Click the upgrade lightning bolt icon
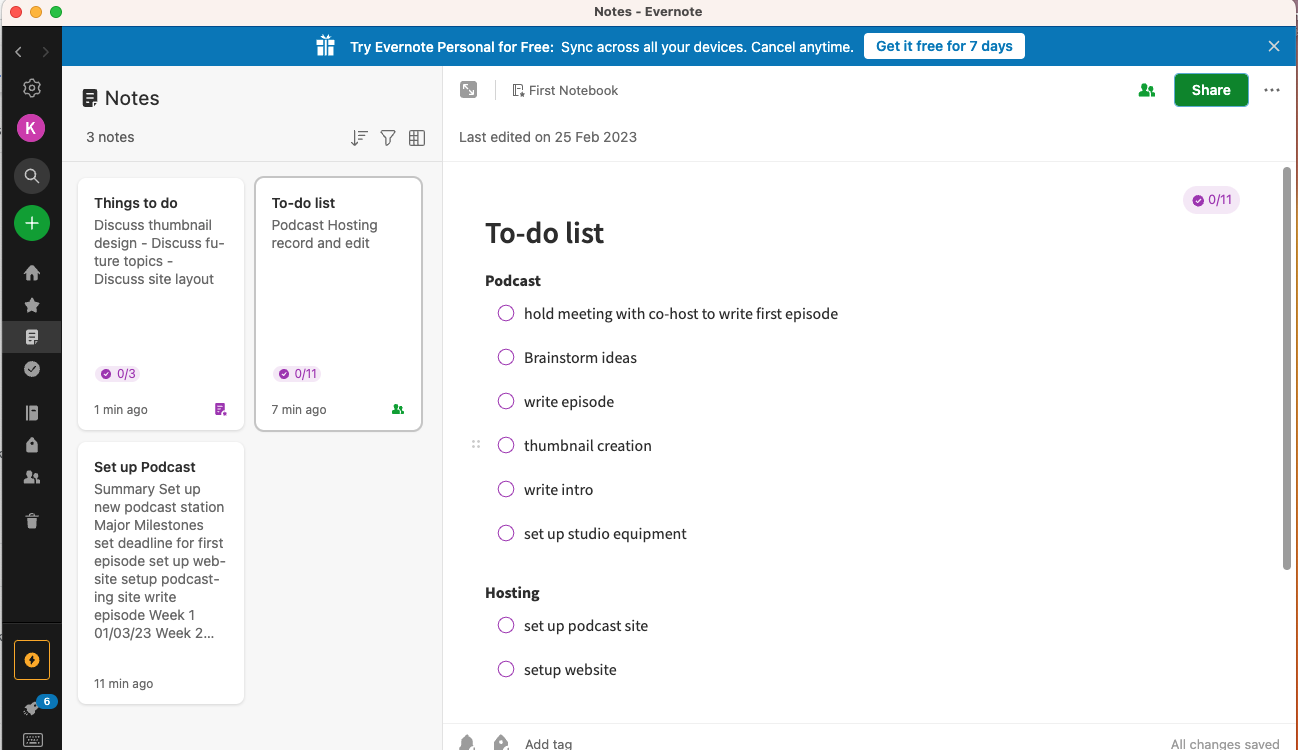This screenshot has width=1298, height=750. [32, 660]
